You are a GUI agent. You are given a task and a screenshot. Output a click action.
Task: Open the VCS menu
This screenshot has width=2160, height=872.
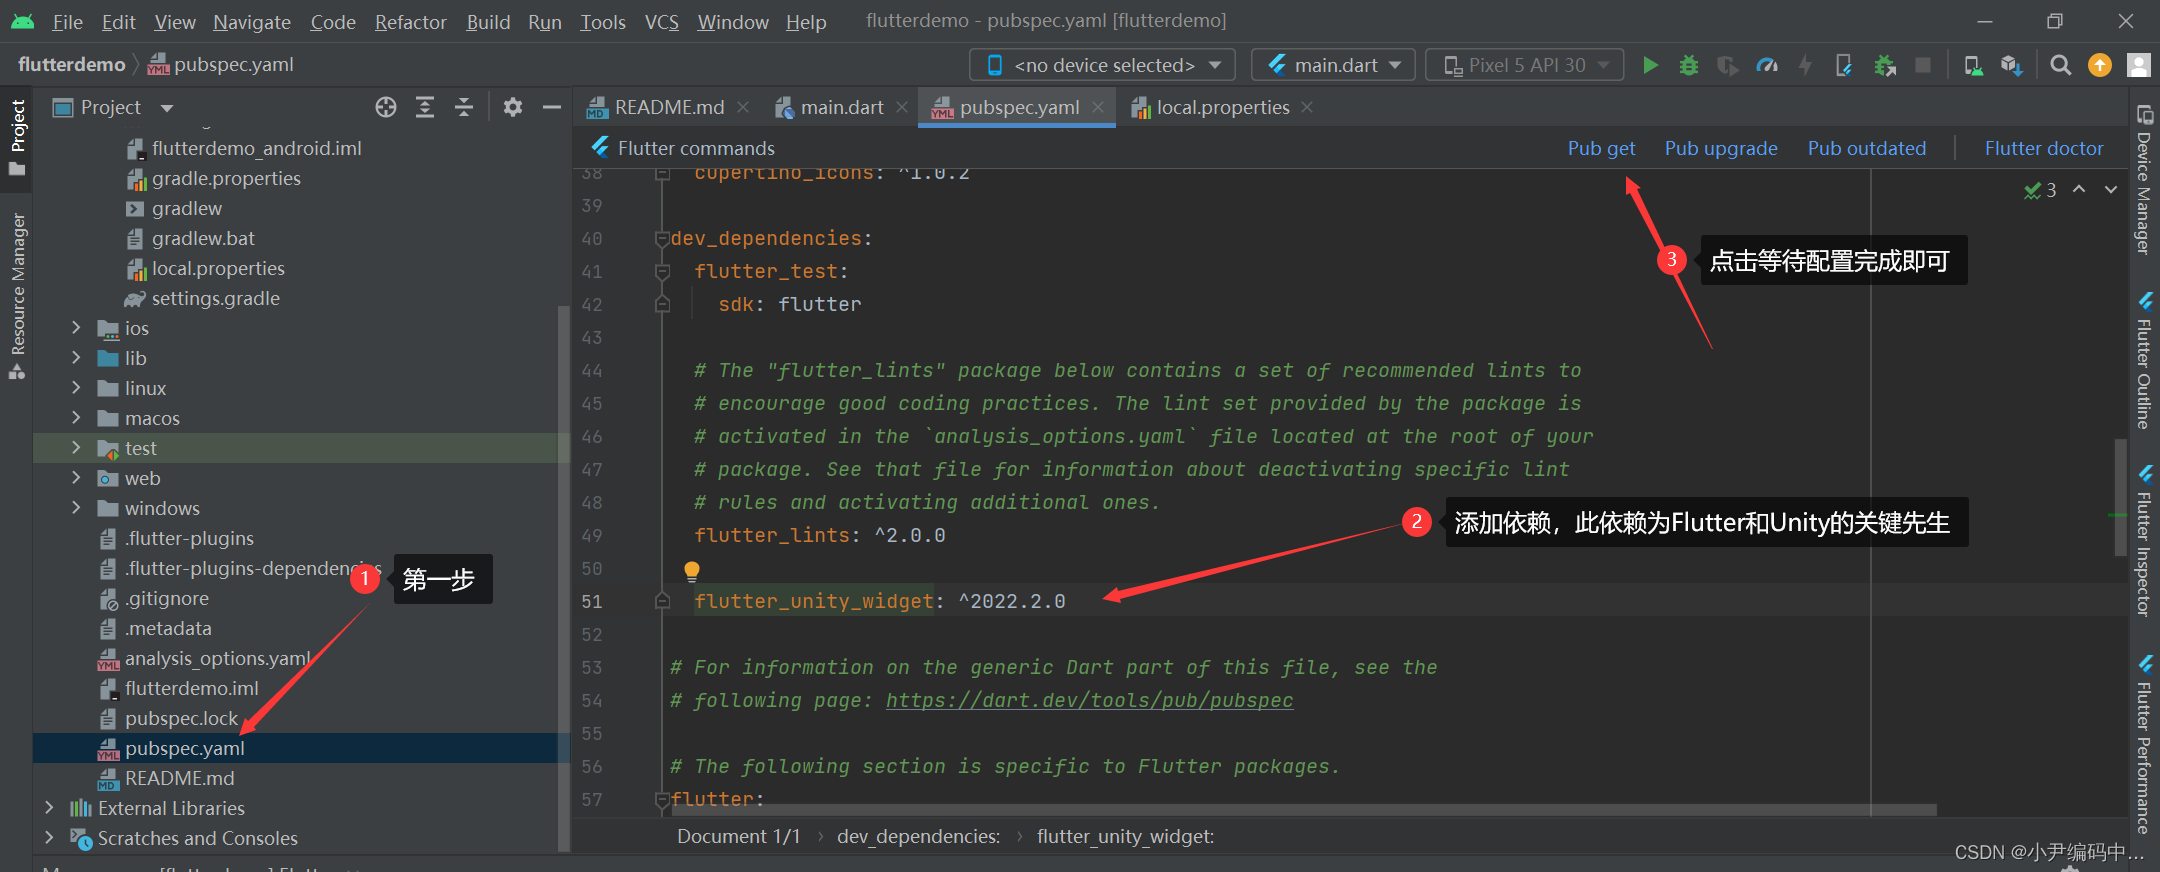click(x=661, y=22)
